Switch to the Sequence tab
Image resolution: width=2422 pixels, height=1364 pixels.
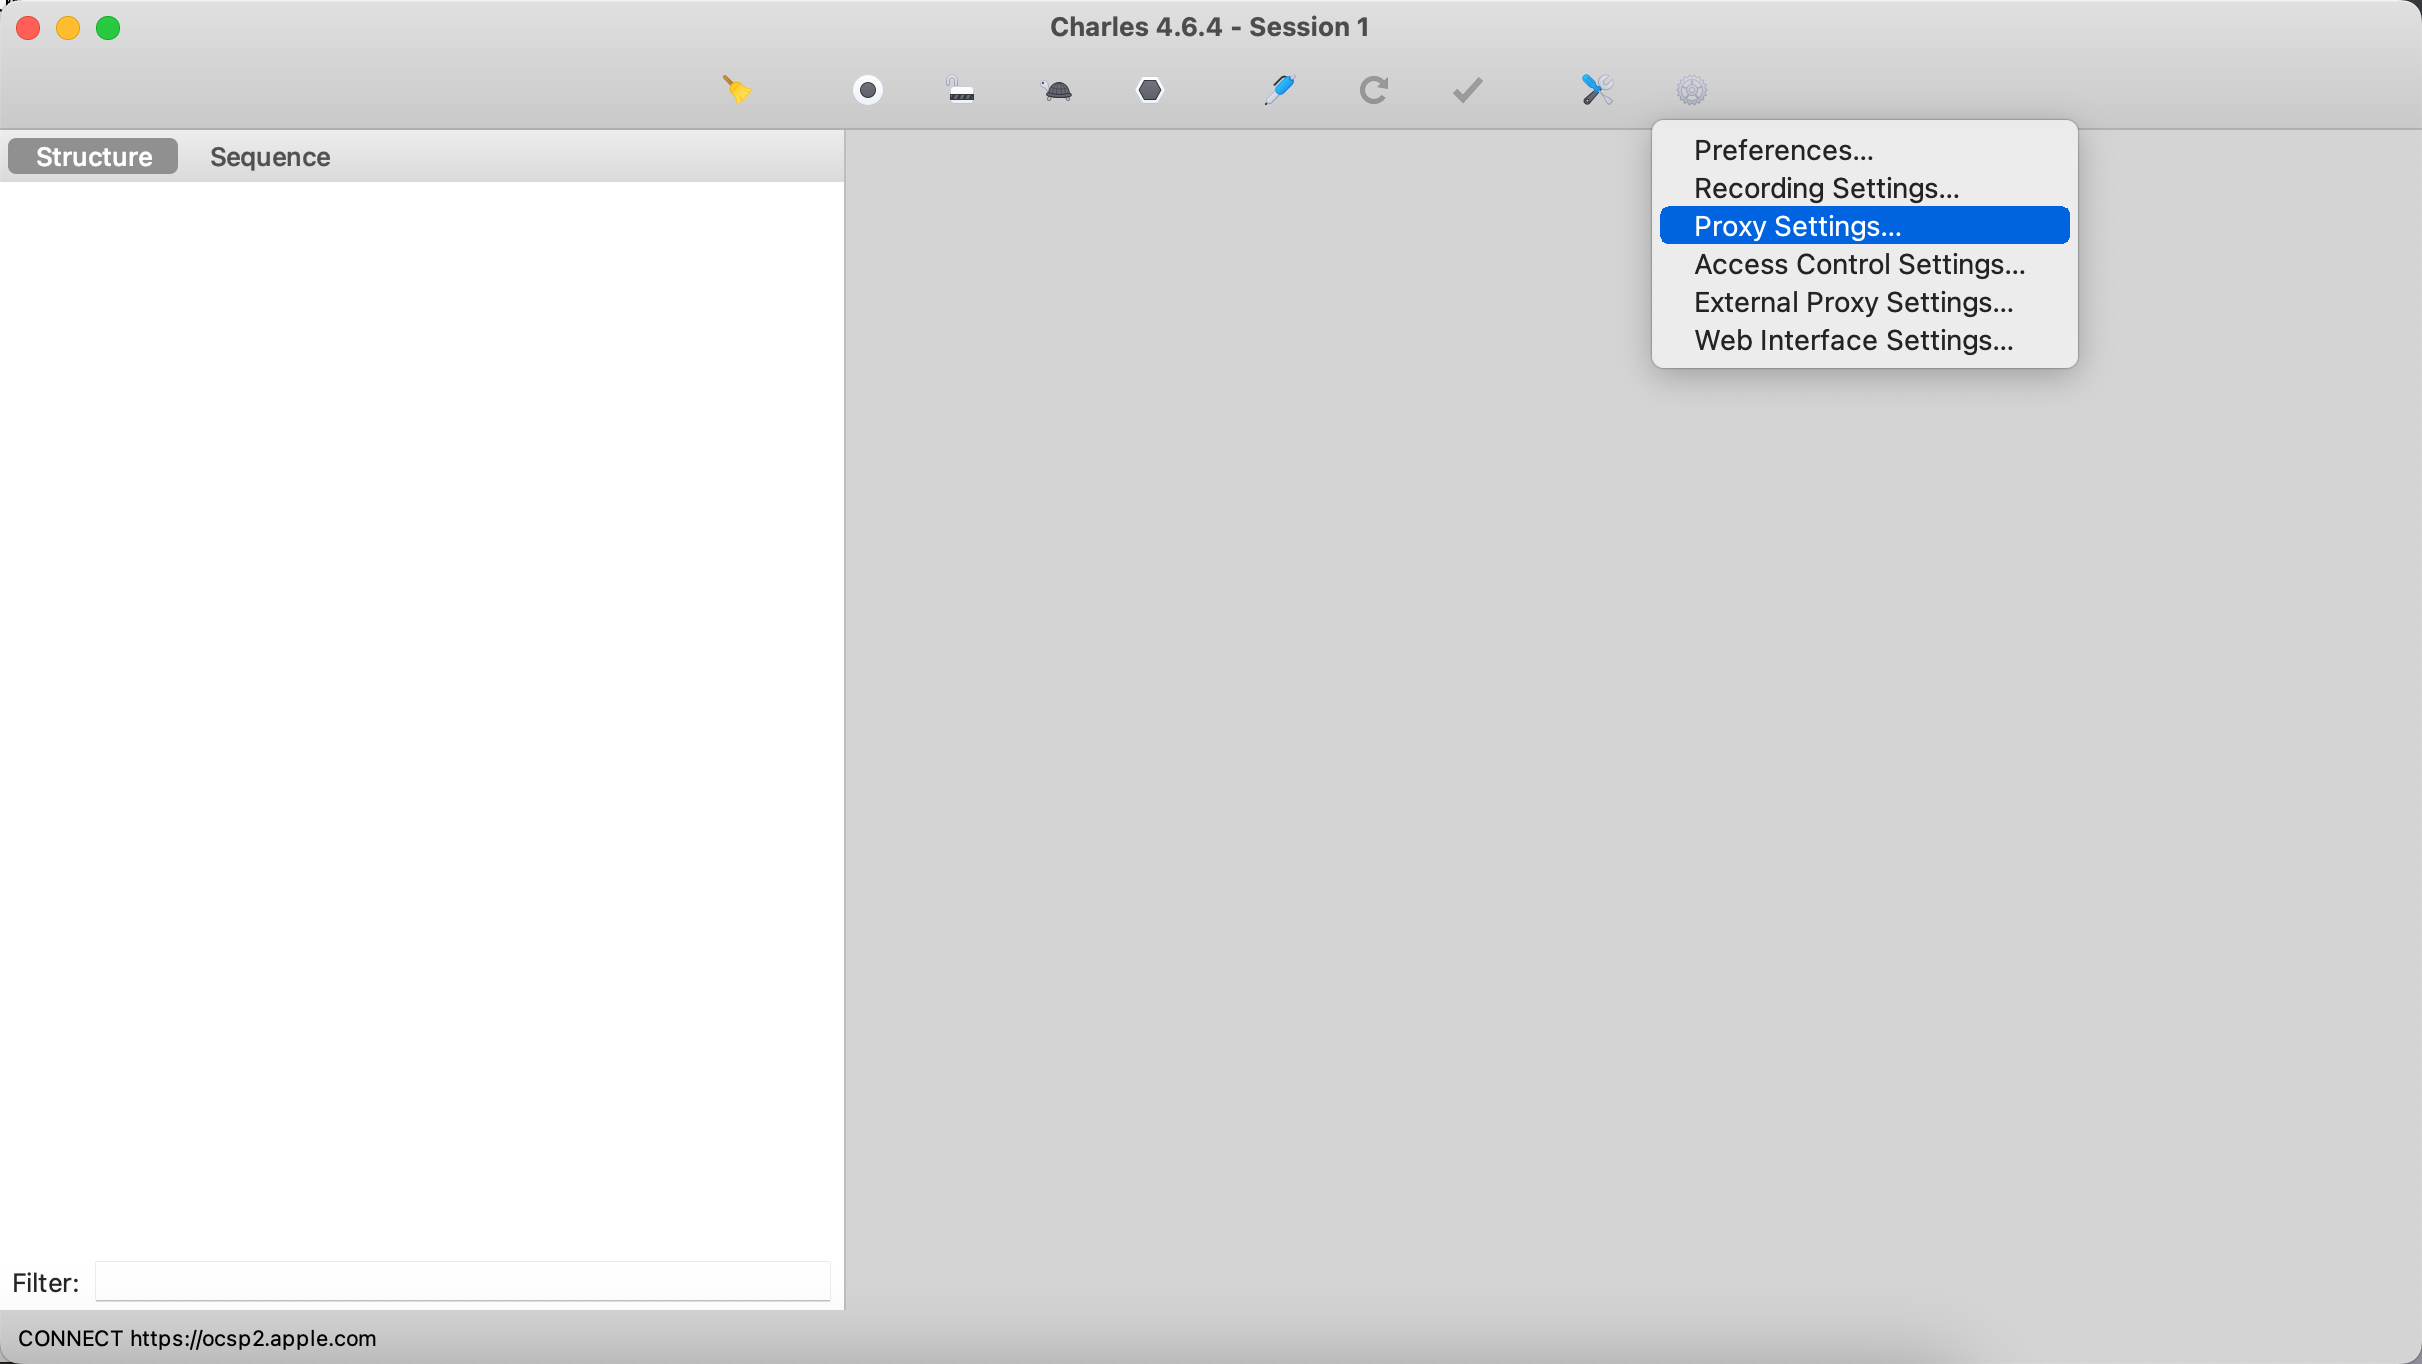[270, 157]
